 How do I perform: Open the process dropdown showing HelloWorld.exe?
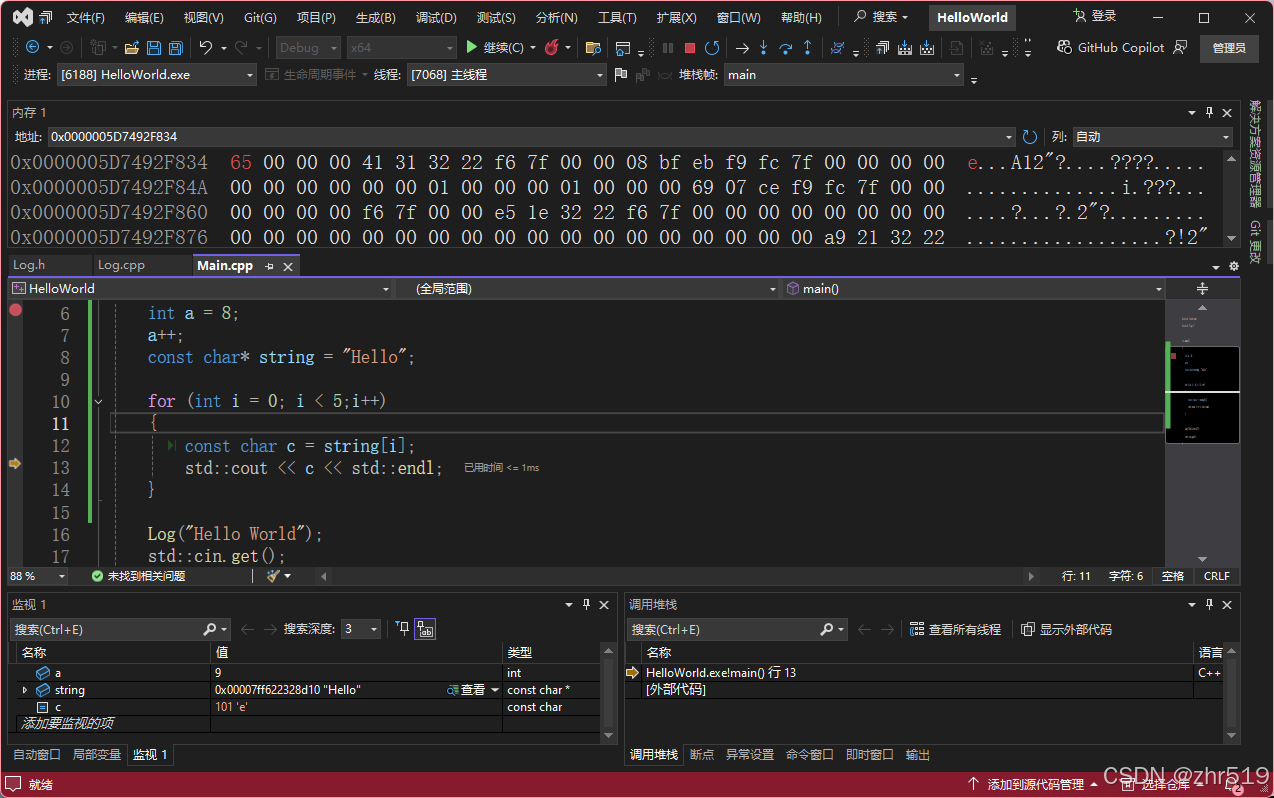(250, 75)
